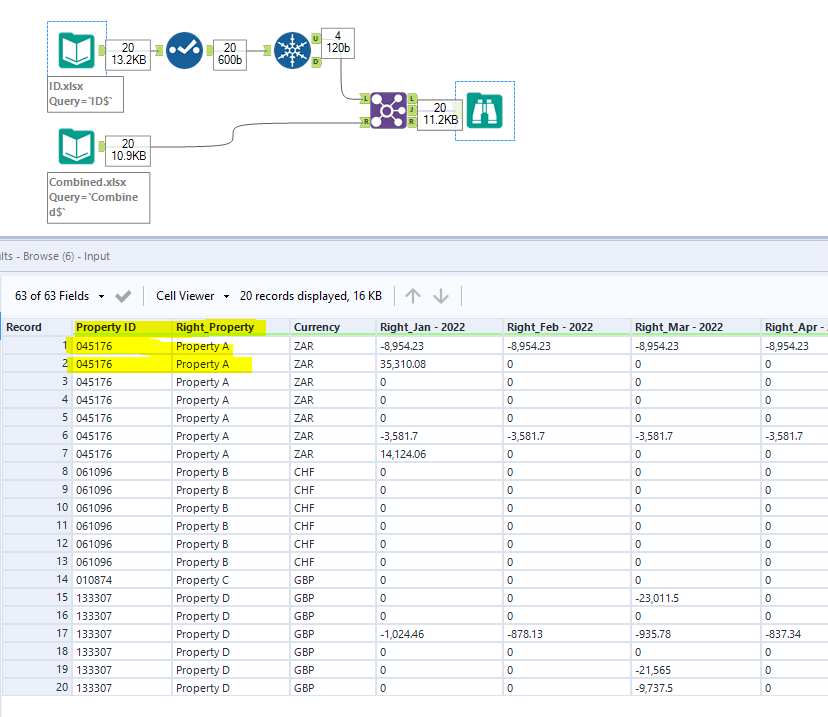This screenshot has width=828, height=717.
Task: Click the blue Select tool on the canvas
Action: (x=185, y=48)
